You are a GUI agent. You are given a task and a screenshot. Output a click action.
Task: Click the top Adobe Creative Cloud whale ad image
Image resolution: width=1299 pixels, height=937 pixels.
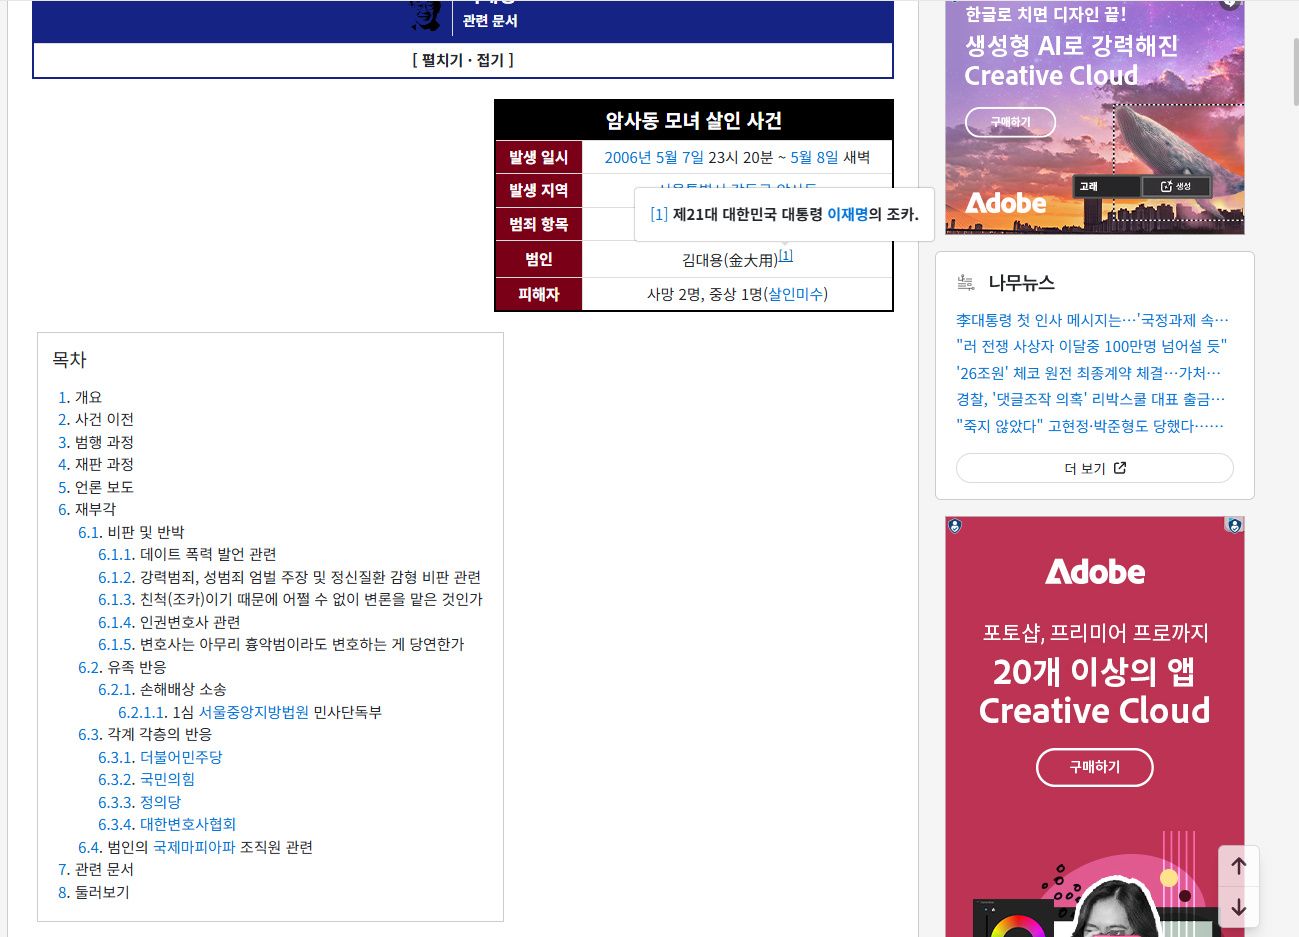(1095, 117)
